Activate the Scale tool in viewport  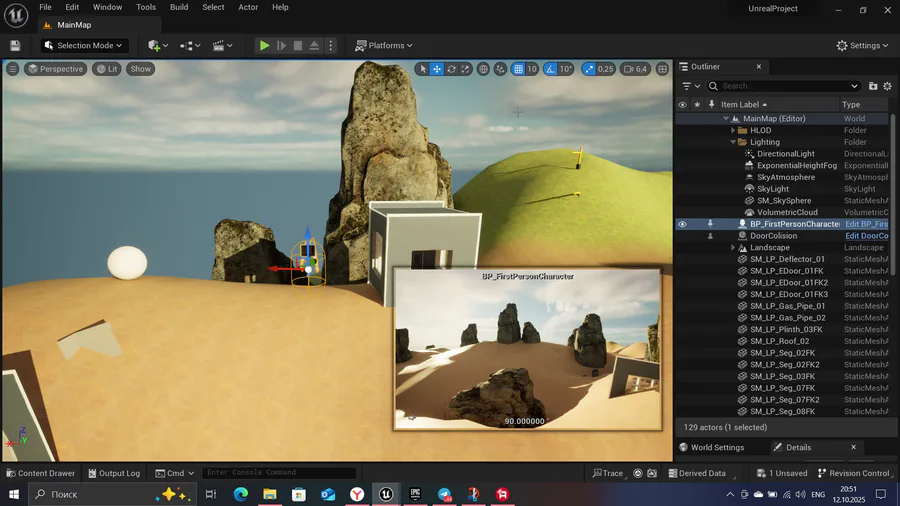(x=465, y=69)
